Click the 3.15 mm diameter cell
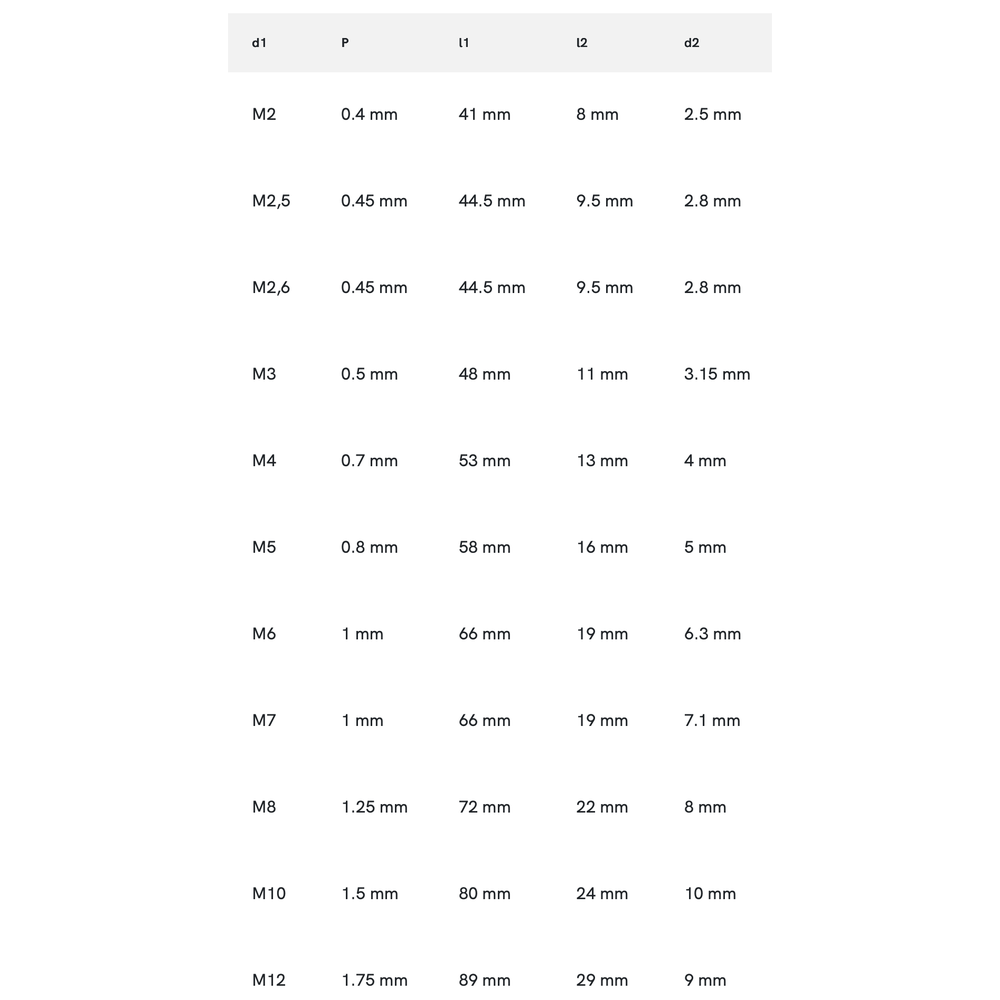The height and width of the screenshot is (1000, 1000). pos(717,374)
